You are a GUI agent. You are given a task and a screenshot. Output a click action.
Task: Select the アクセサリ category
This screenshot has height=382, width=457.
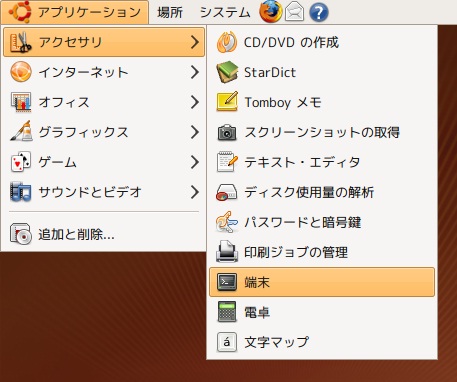pyautogui.click(x=104, y=42)
